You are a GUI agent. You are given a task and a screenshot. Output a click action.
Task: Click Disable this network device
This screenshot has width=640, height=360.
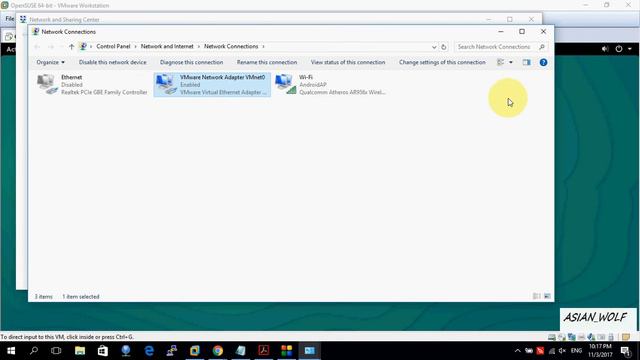coord(113,62)
